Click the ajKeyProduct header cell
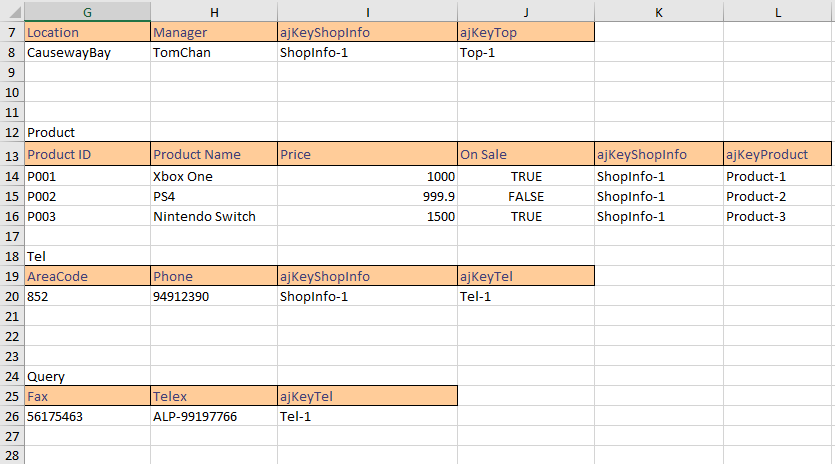This screenshot has width=835, height=464. click(778, 155)
